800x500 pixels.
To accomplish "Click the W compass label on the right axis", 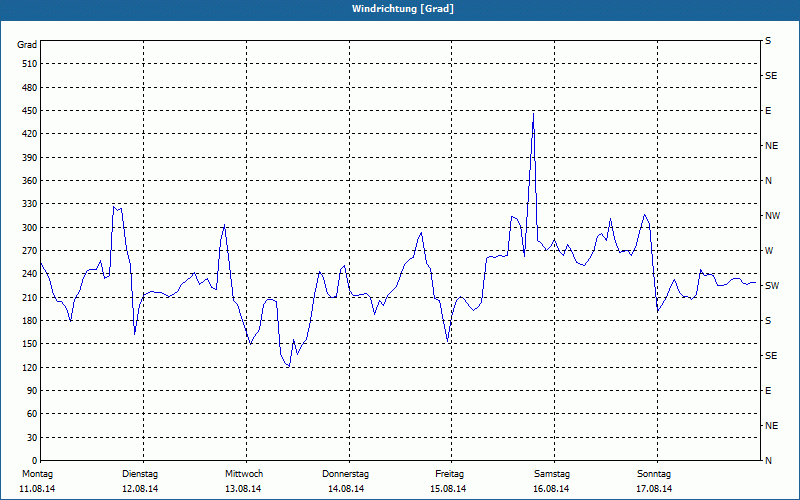I will click(x=769, y=251).
